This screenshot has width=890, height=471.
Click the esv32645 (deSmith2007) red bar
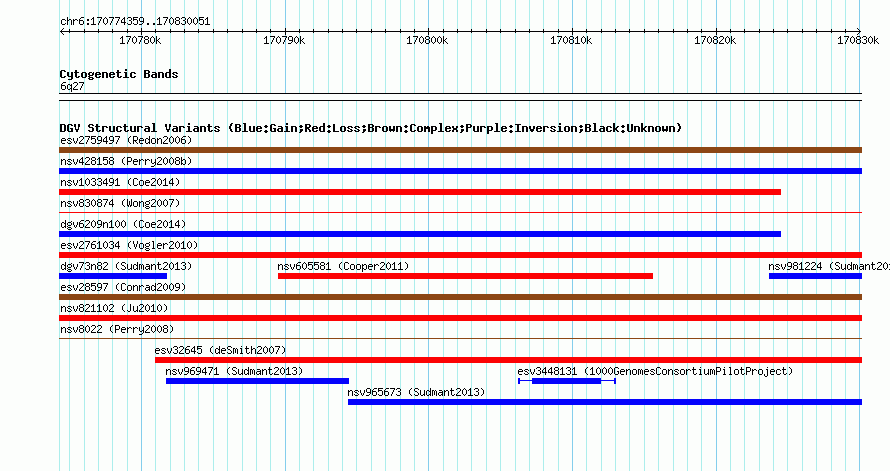(x=509, y=360)
